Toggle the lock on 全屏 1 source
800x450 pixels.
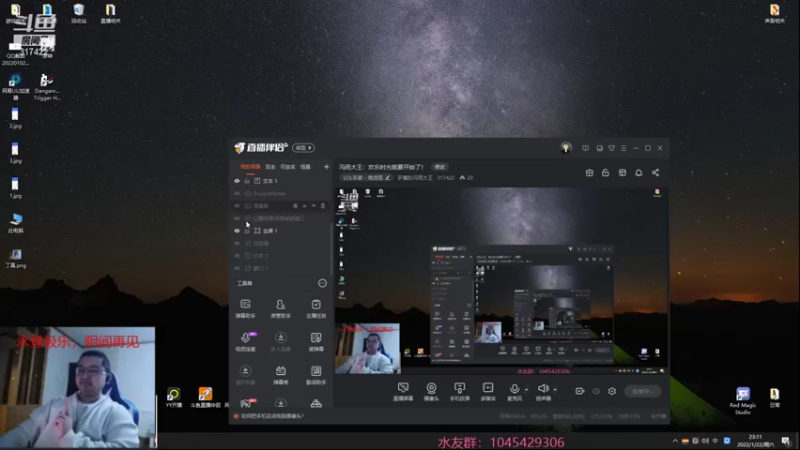tap(247, 231)
